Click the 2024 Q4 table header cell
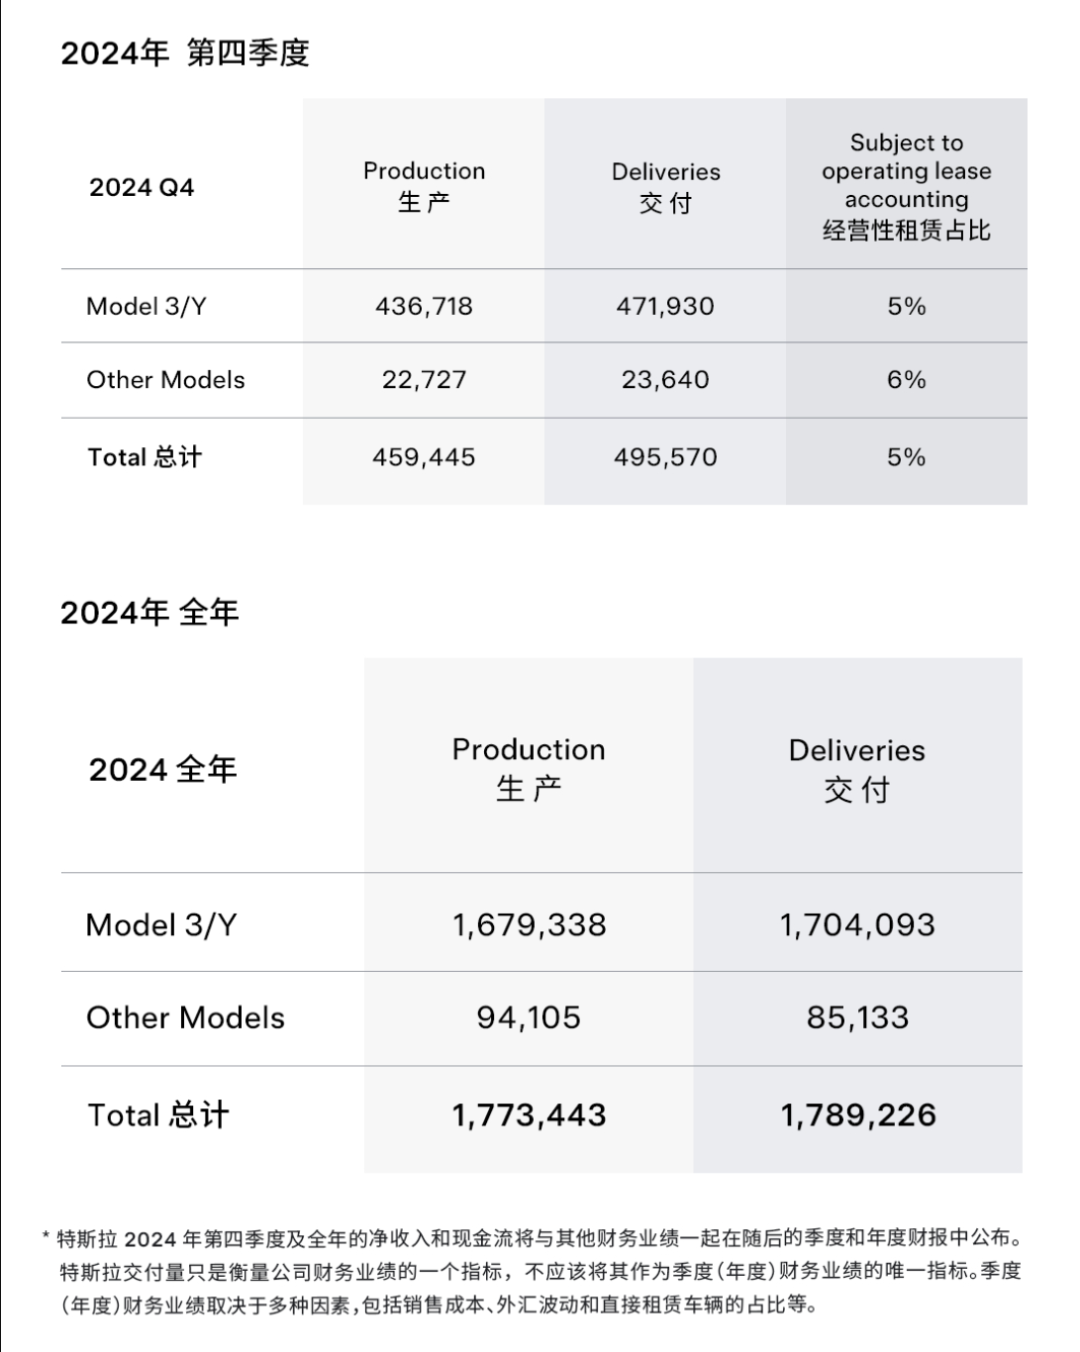 tap(141, 187)
